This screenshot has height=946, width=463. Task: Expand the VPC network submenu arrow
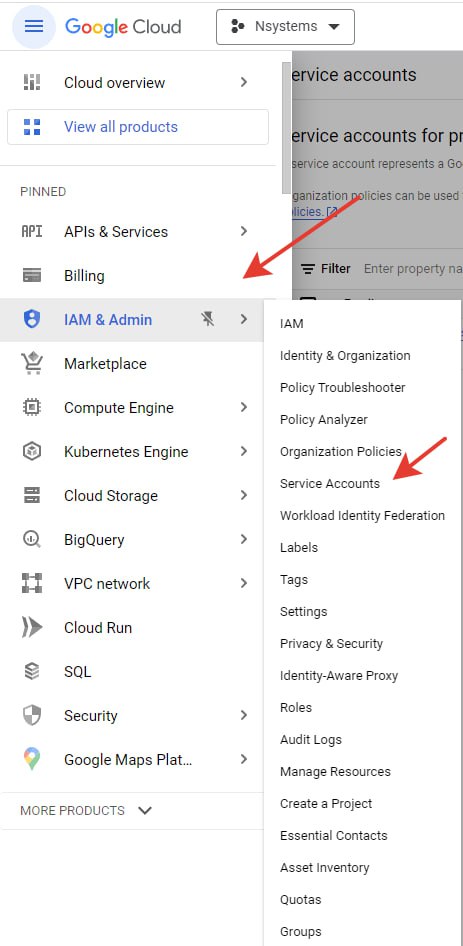coord(244,583)
